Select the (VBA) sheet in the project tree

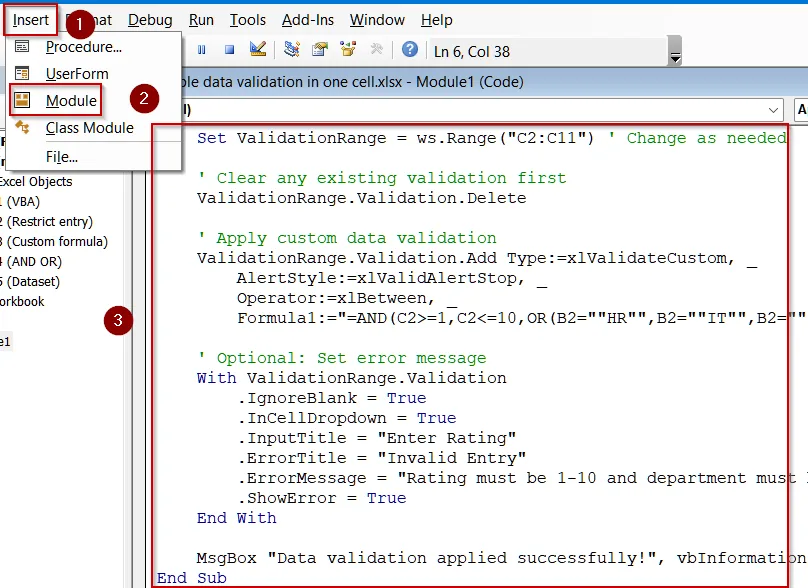[x=20, y=201]
